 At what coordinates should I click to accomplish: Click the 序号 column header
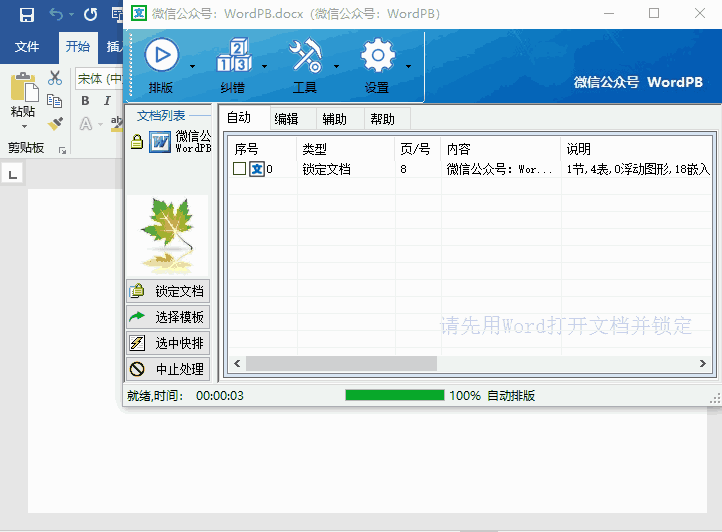[262, 149]
